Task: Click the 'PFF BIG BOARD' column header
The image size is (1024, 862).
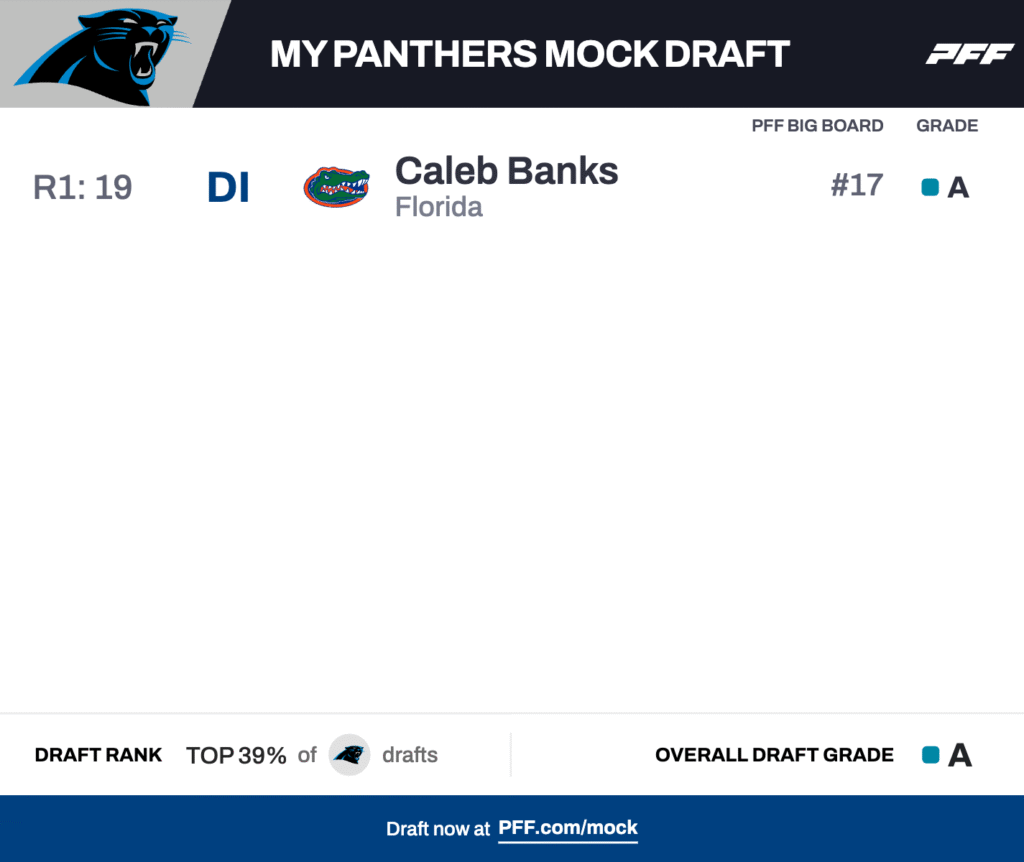Action: tap(817, 126)
